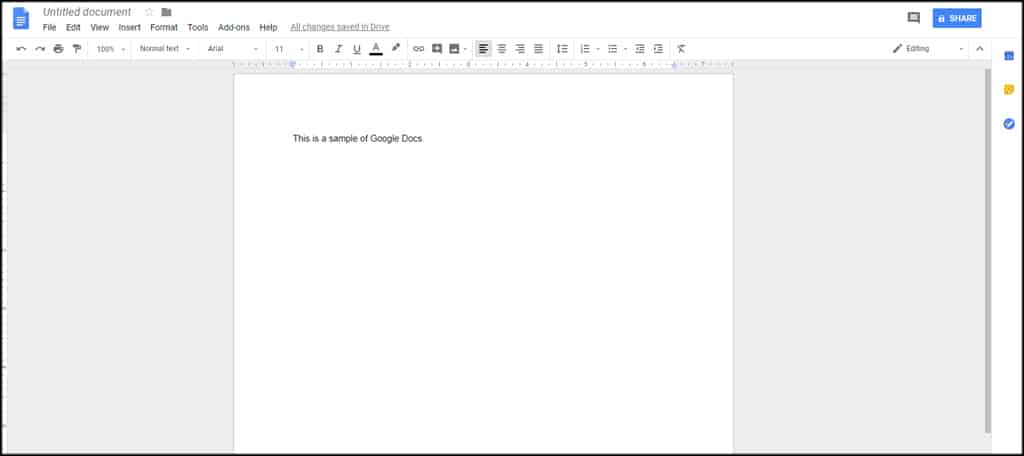
Task: Open the Arial font dropdown
Action: (x=232, y=48)
